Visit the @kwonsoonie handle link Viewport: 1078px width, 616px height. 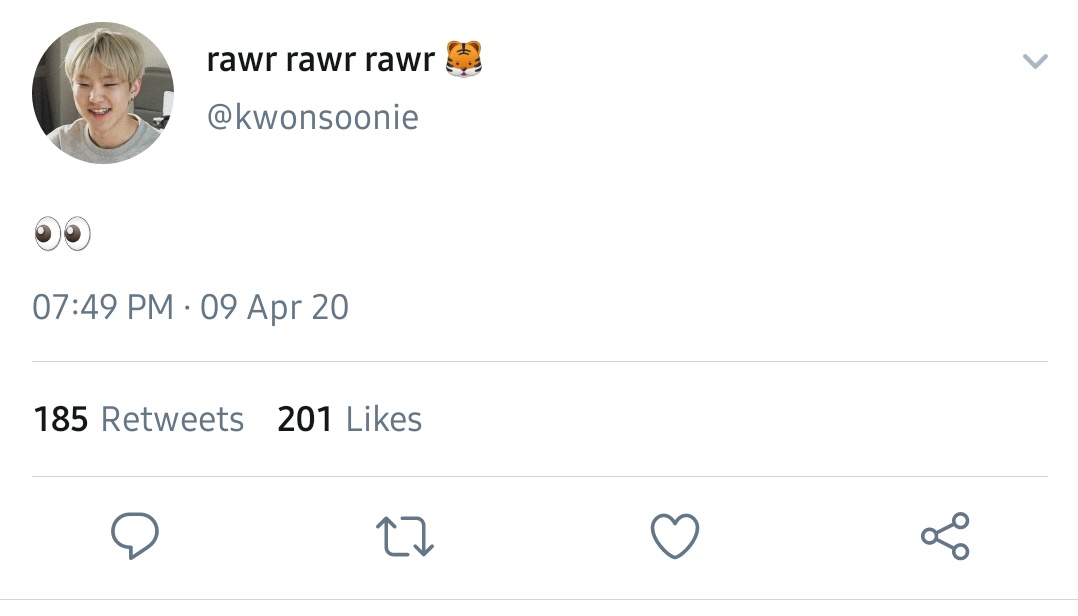[313, 117]
